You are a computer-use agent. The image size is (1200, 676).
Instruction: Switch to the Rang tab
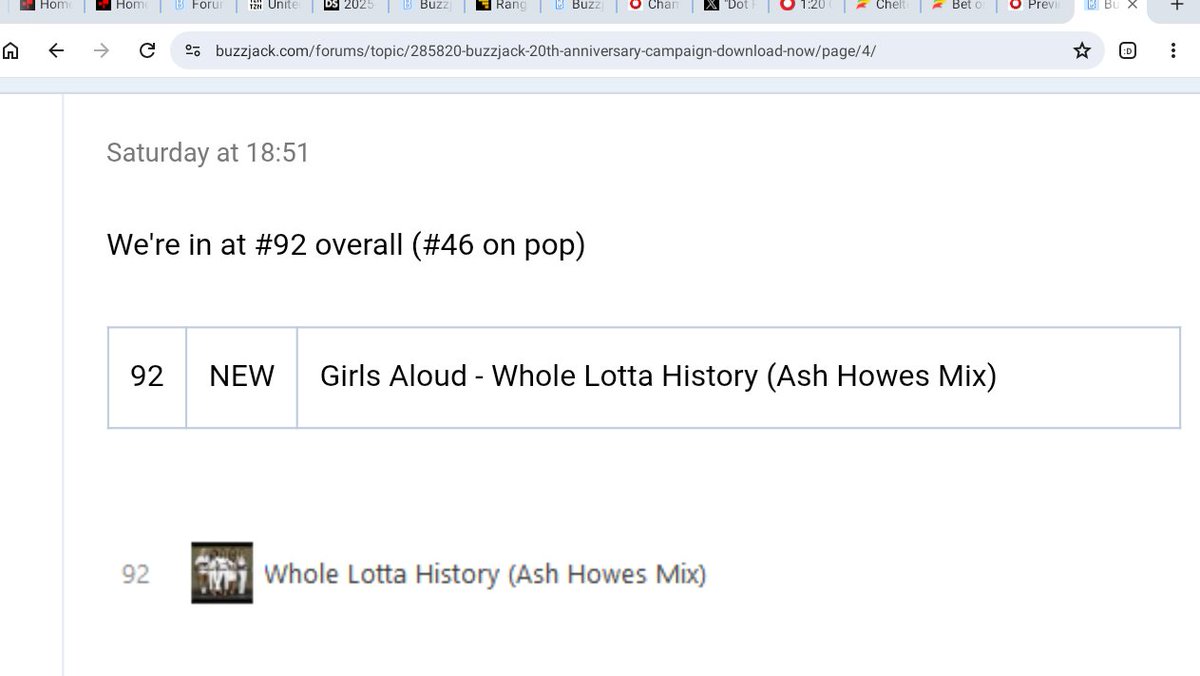click(x=502, y=5)
